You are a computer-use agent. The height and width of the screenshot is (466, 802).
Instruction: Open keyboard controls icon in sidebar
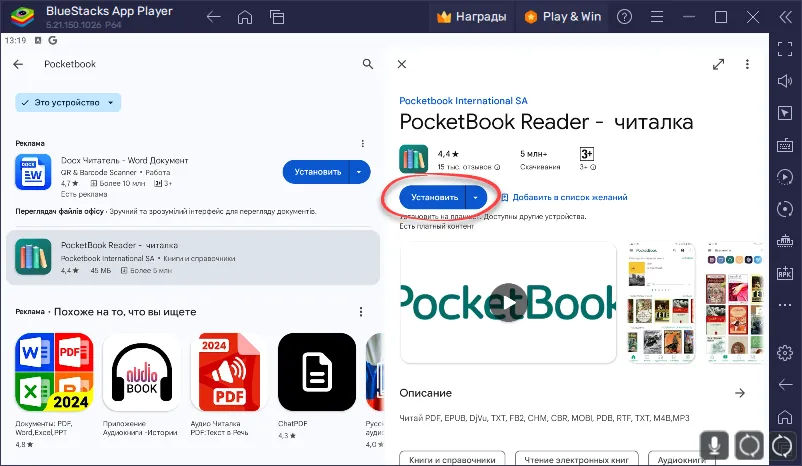785,145
